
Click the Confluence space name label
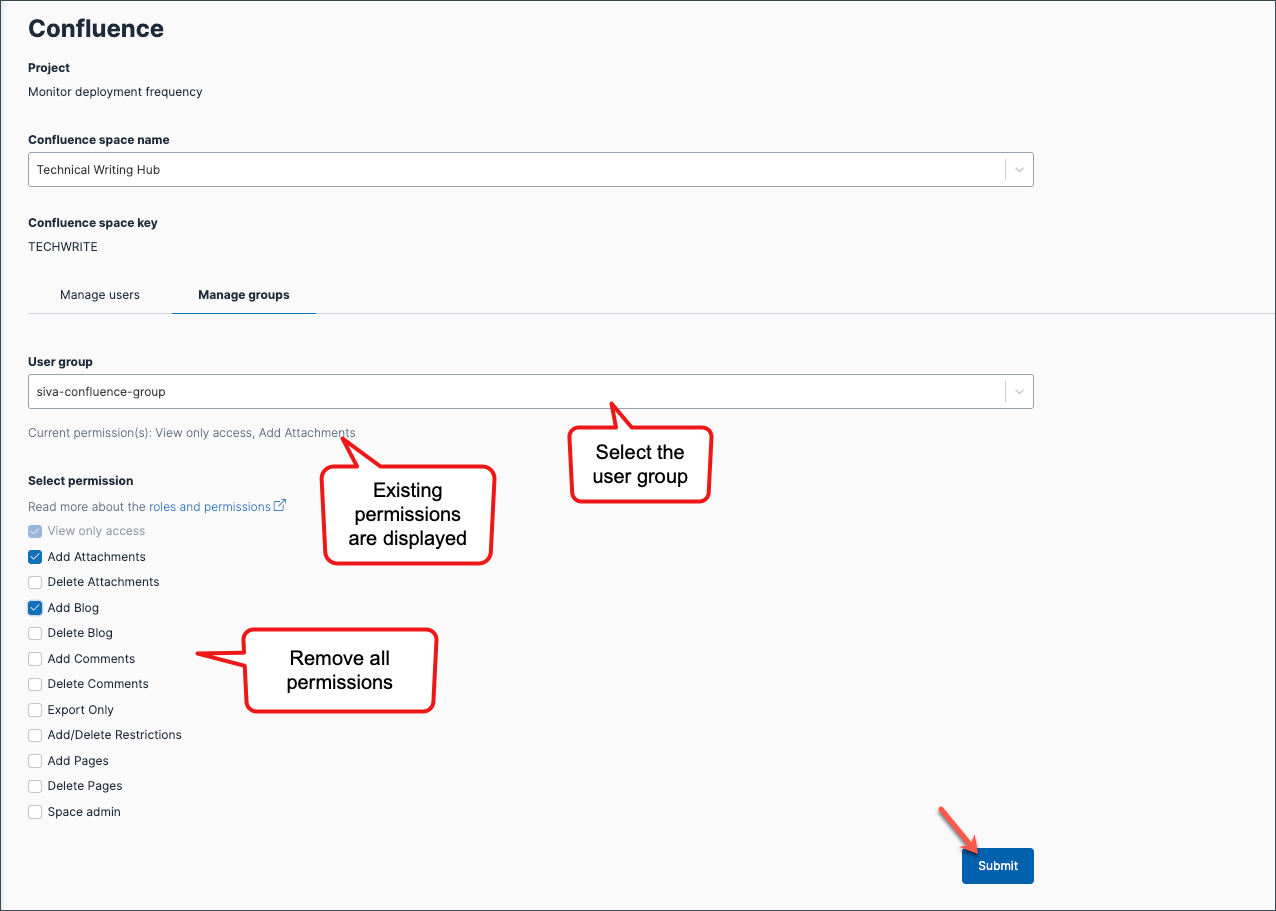tap(99, 140)
